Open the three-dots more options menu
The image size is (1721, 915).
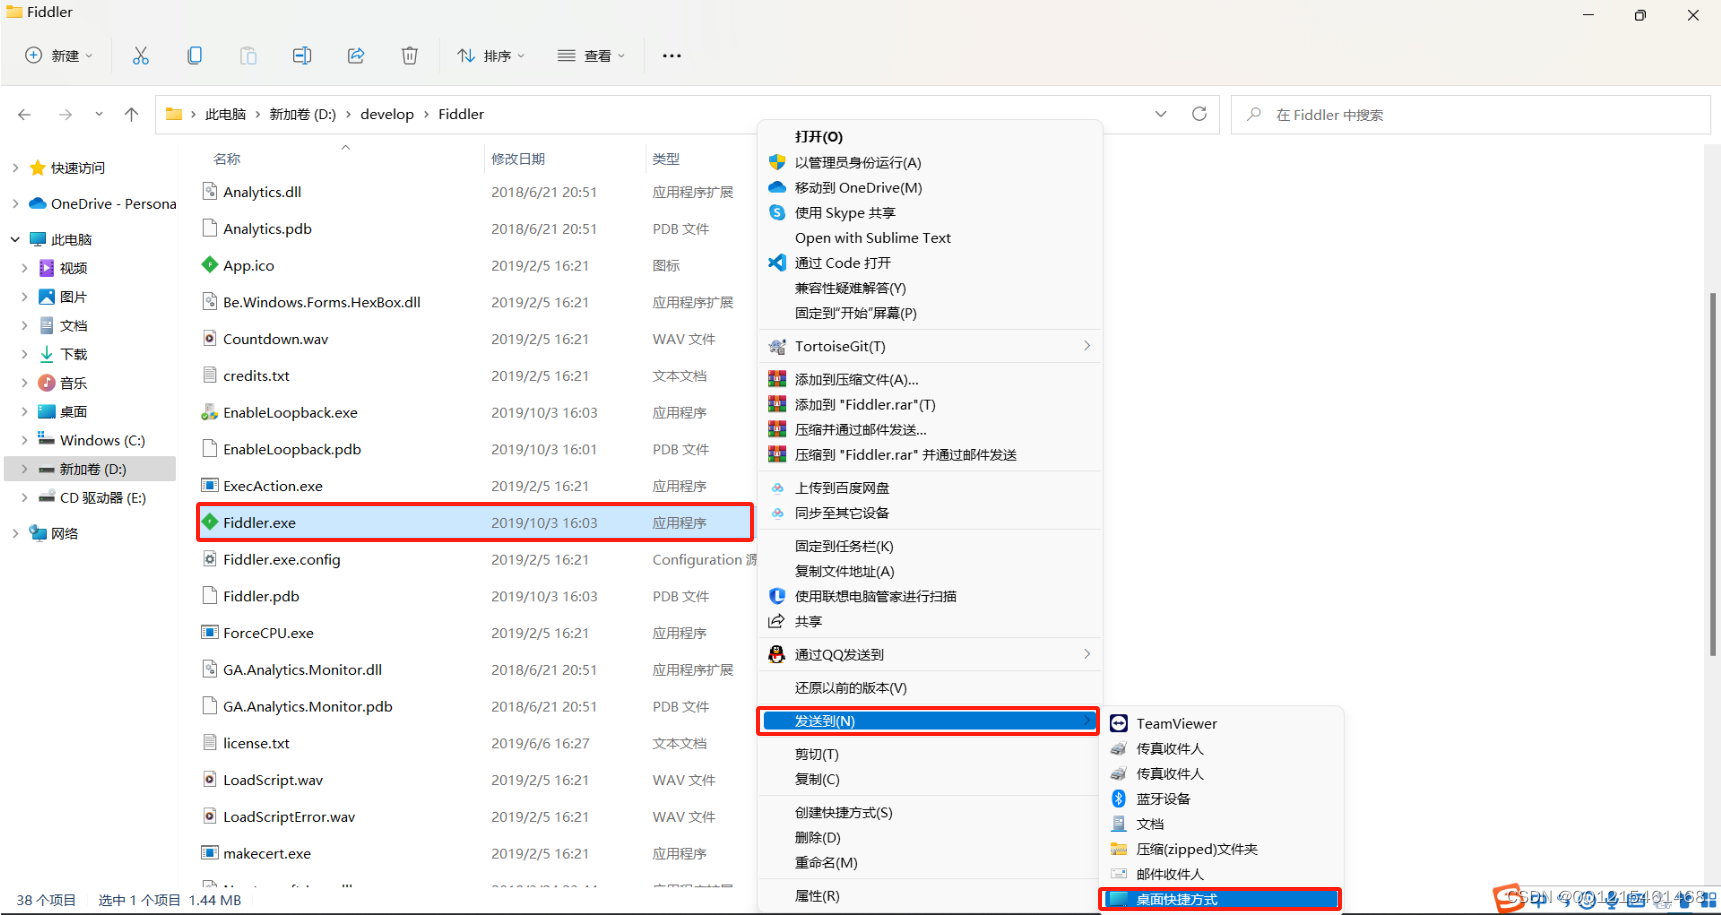(672, 56)
